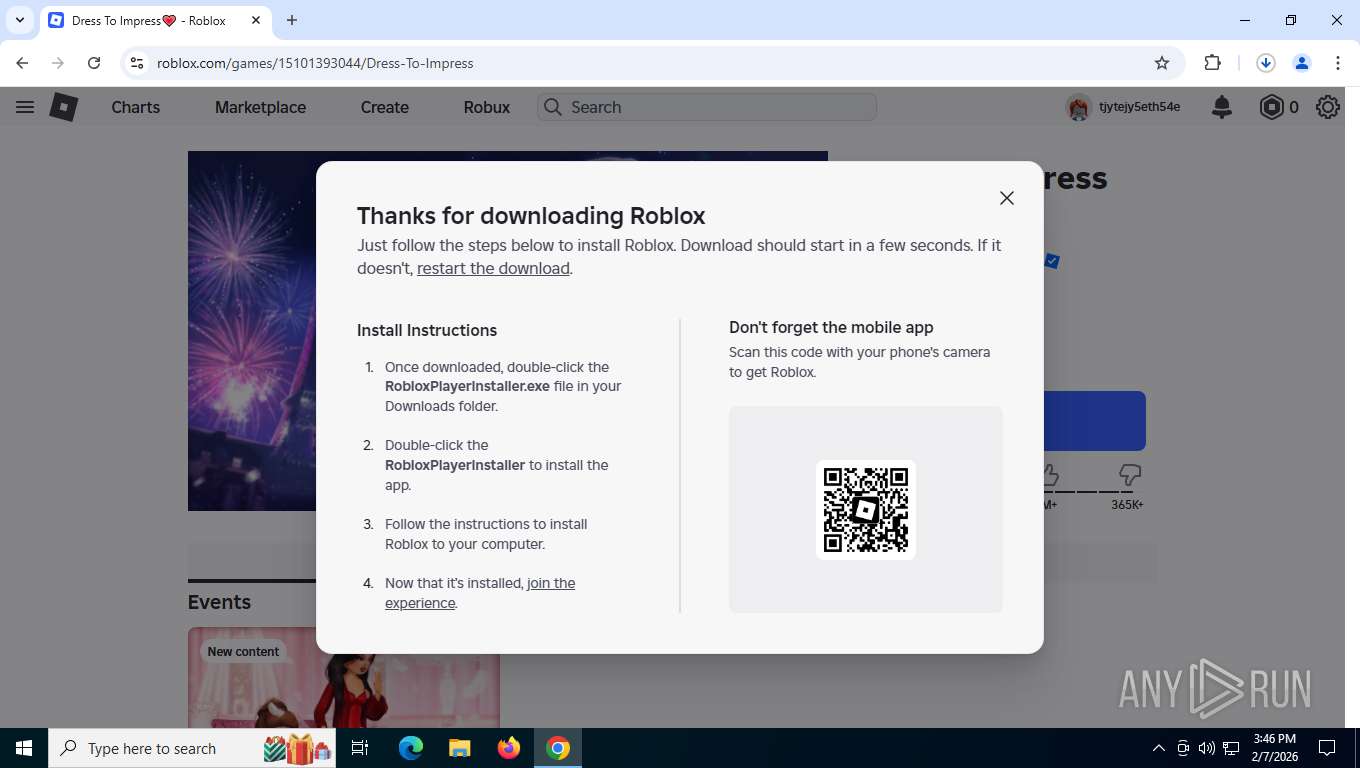Screen dimensions: 1360x768
Task: Click the Roblox QR code image
Action: click(x=866, y=510)
